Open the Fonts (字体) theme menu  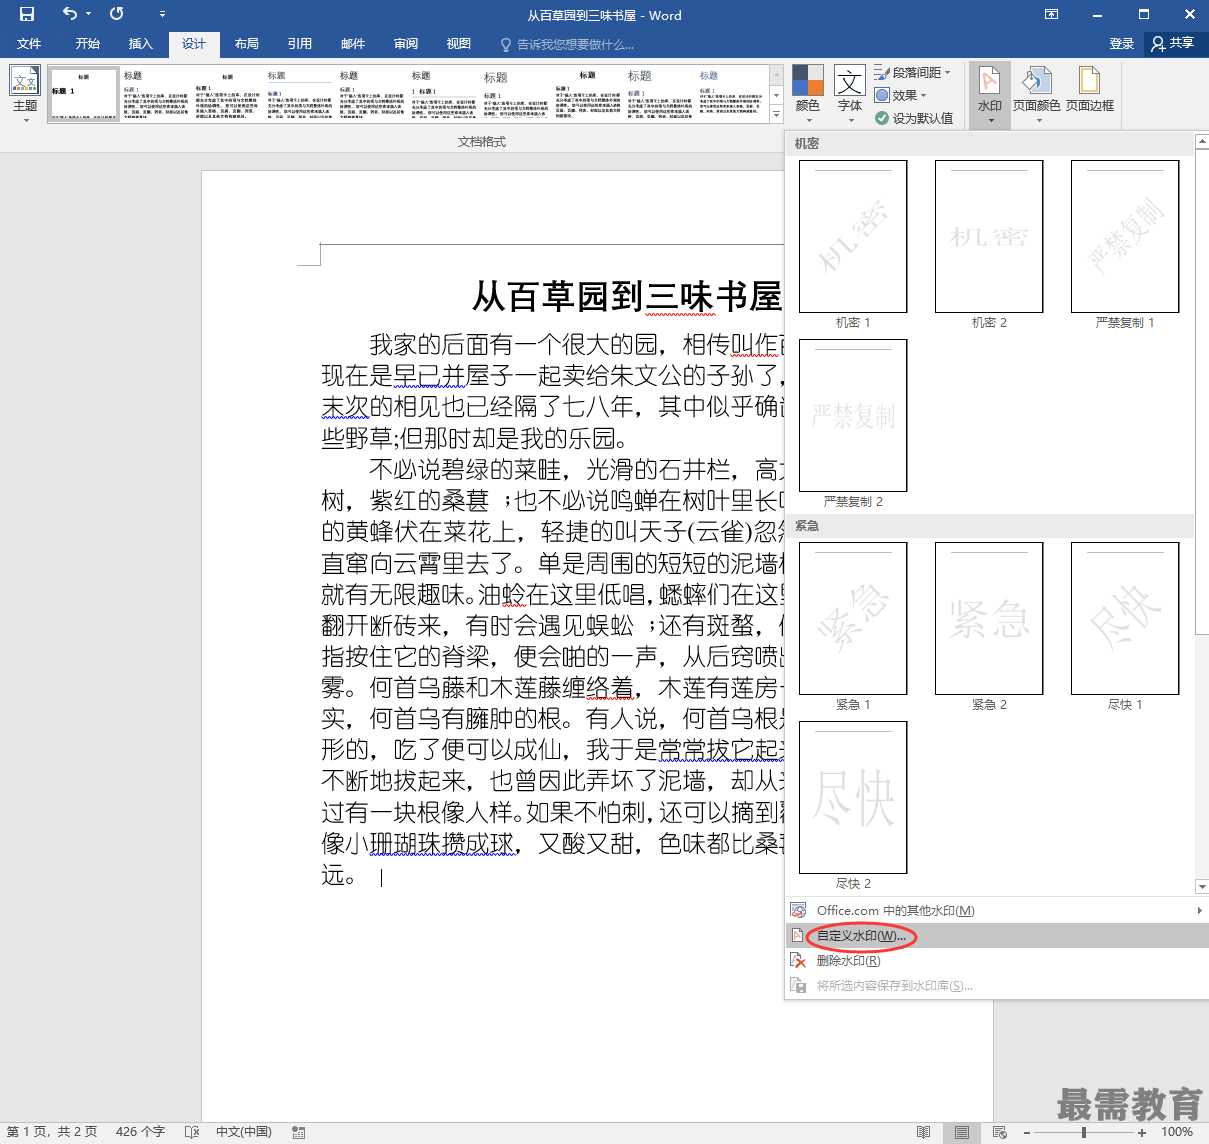(850, 94)
